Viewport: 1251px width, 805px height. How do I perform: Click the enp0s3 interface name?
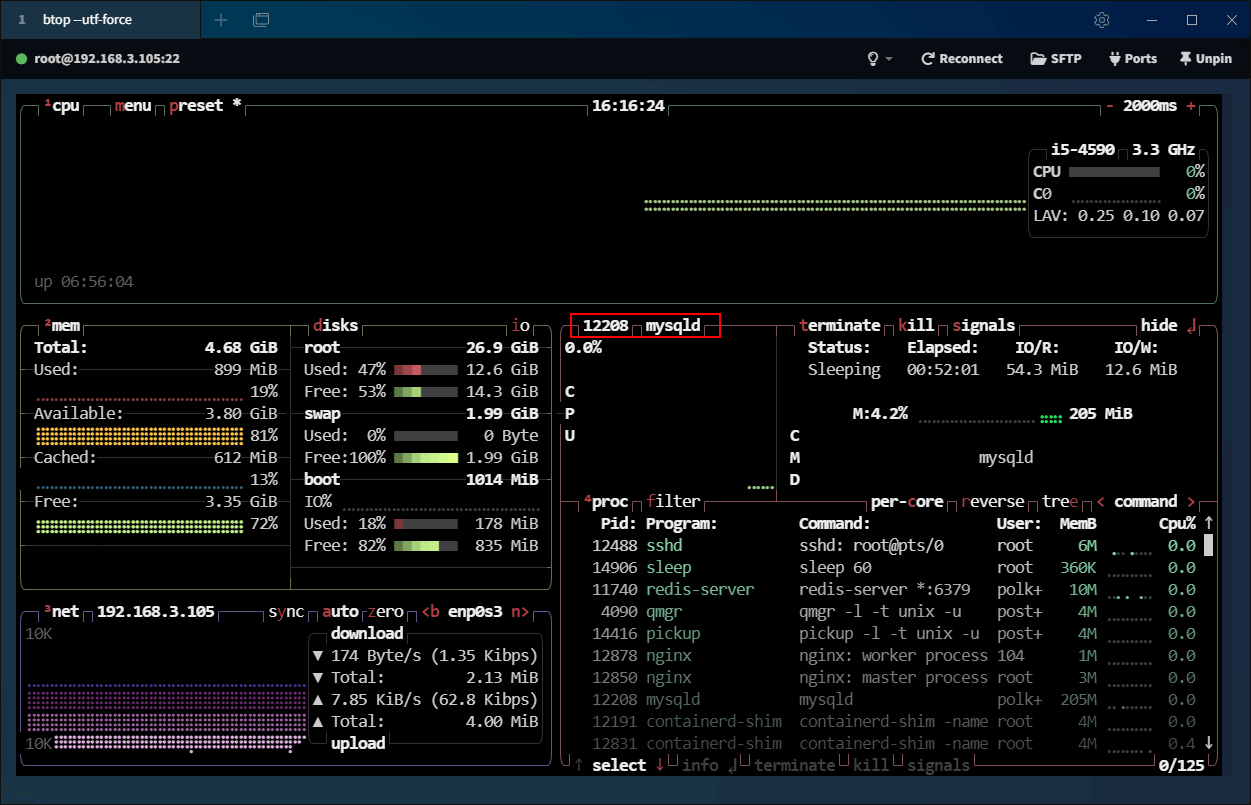click(x=476, y=612)
